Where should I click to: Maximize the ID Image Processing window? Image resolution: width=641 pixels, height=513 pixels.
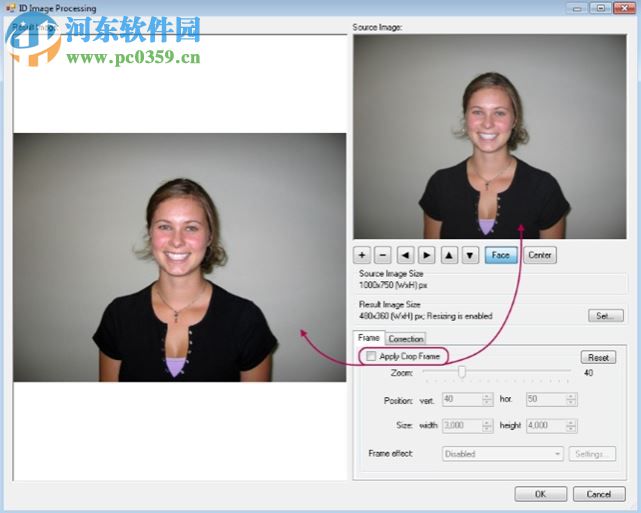[601, 8]
